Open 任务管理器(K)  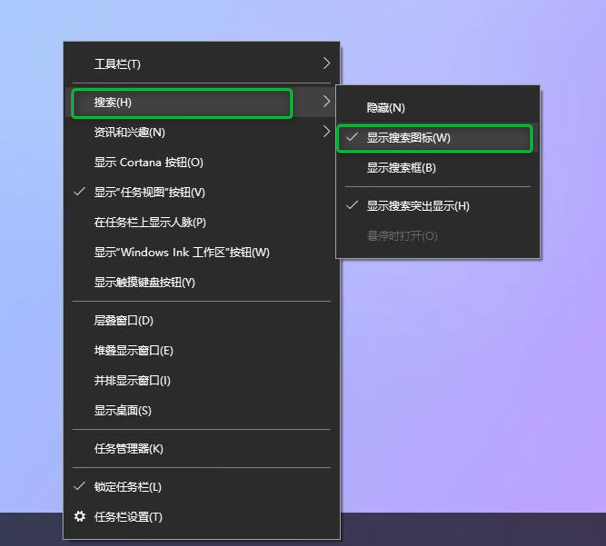[x=201, y=449]
